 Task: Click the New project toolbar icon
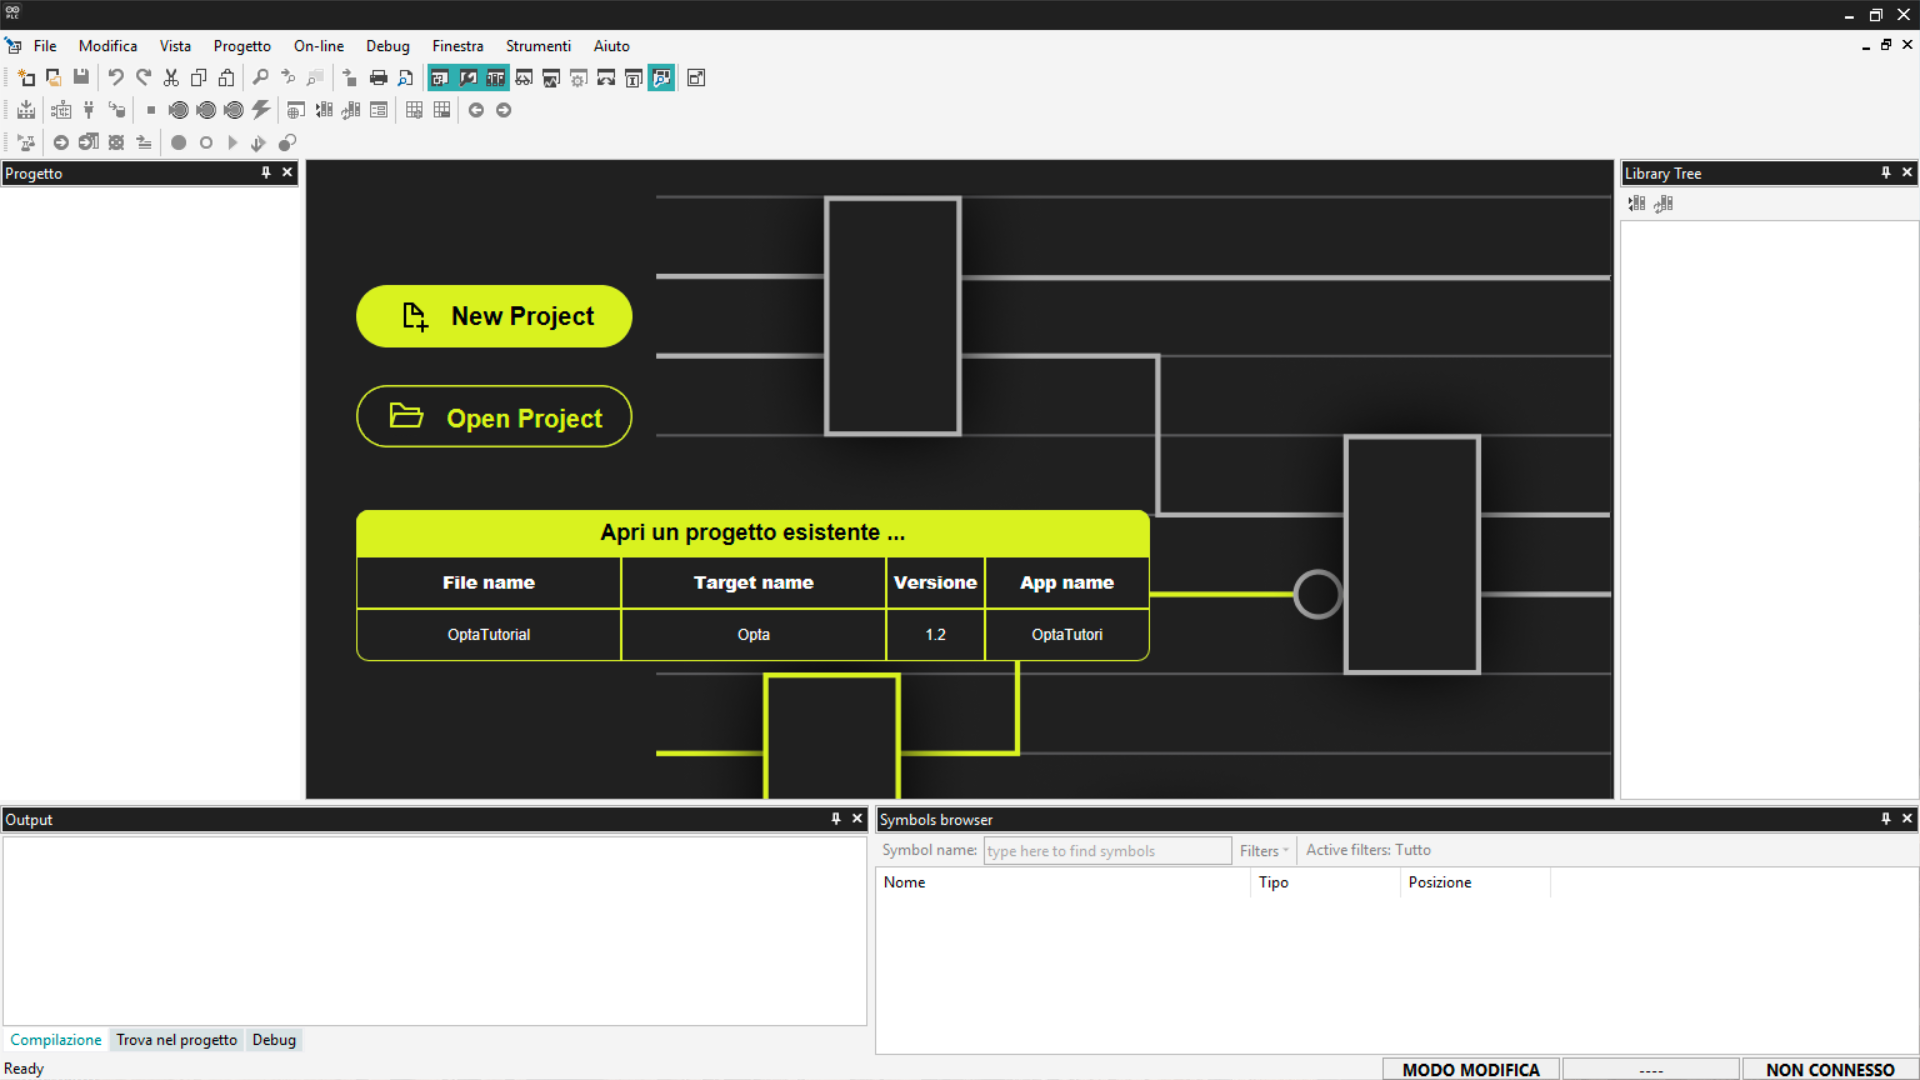[26, 78]
